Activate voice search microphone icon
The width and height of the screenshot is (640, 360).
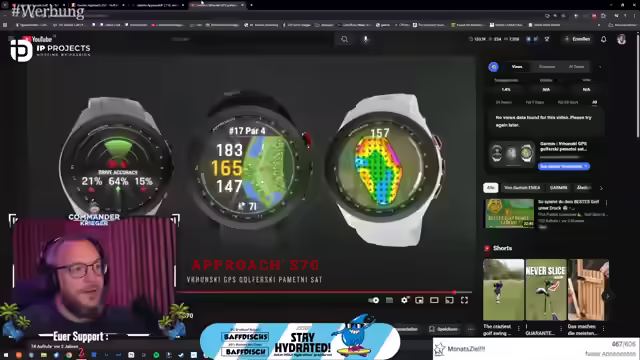(x=366, y=39)
